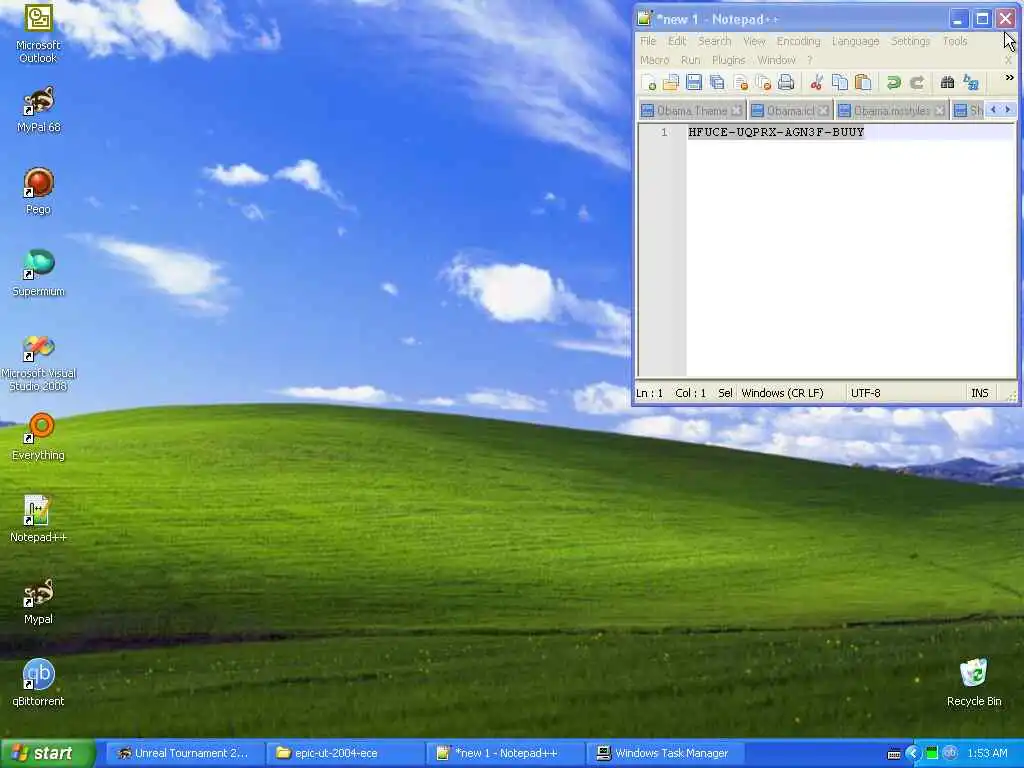Click the Close document toolbar icon
The width and height of the screenshot is (1024, 768).
click(x=740, y=82)
